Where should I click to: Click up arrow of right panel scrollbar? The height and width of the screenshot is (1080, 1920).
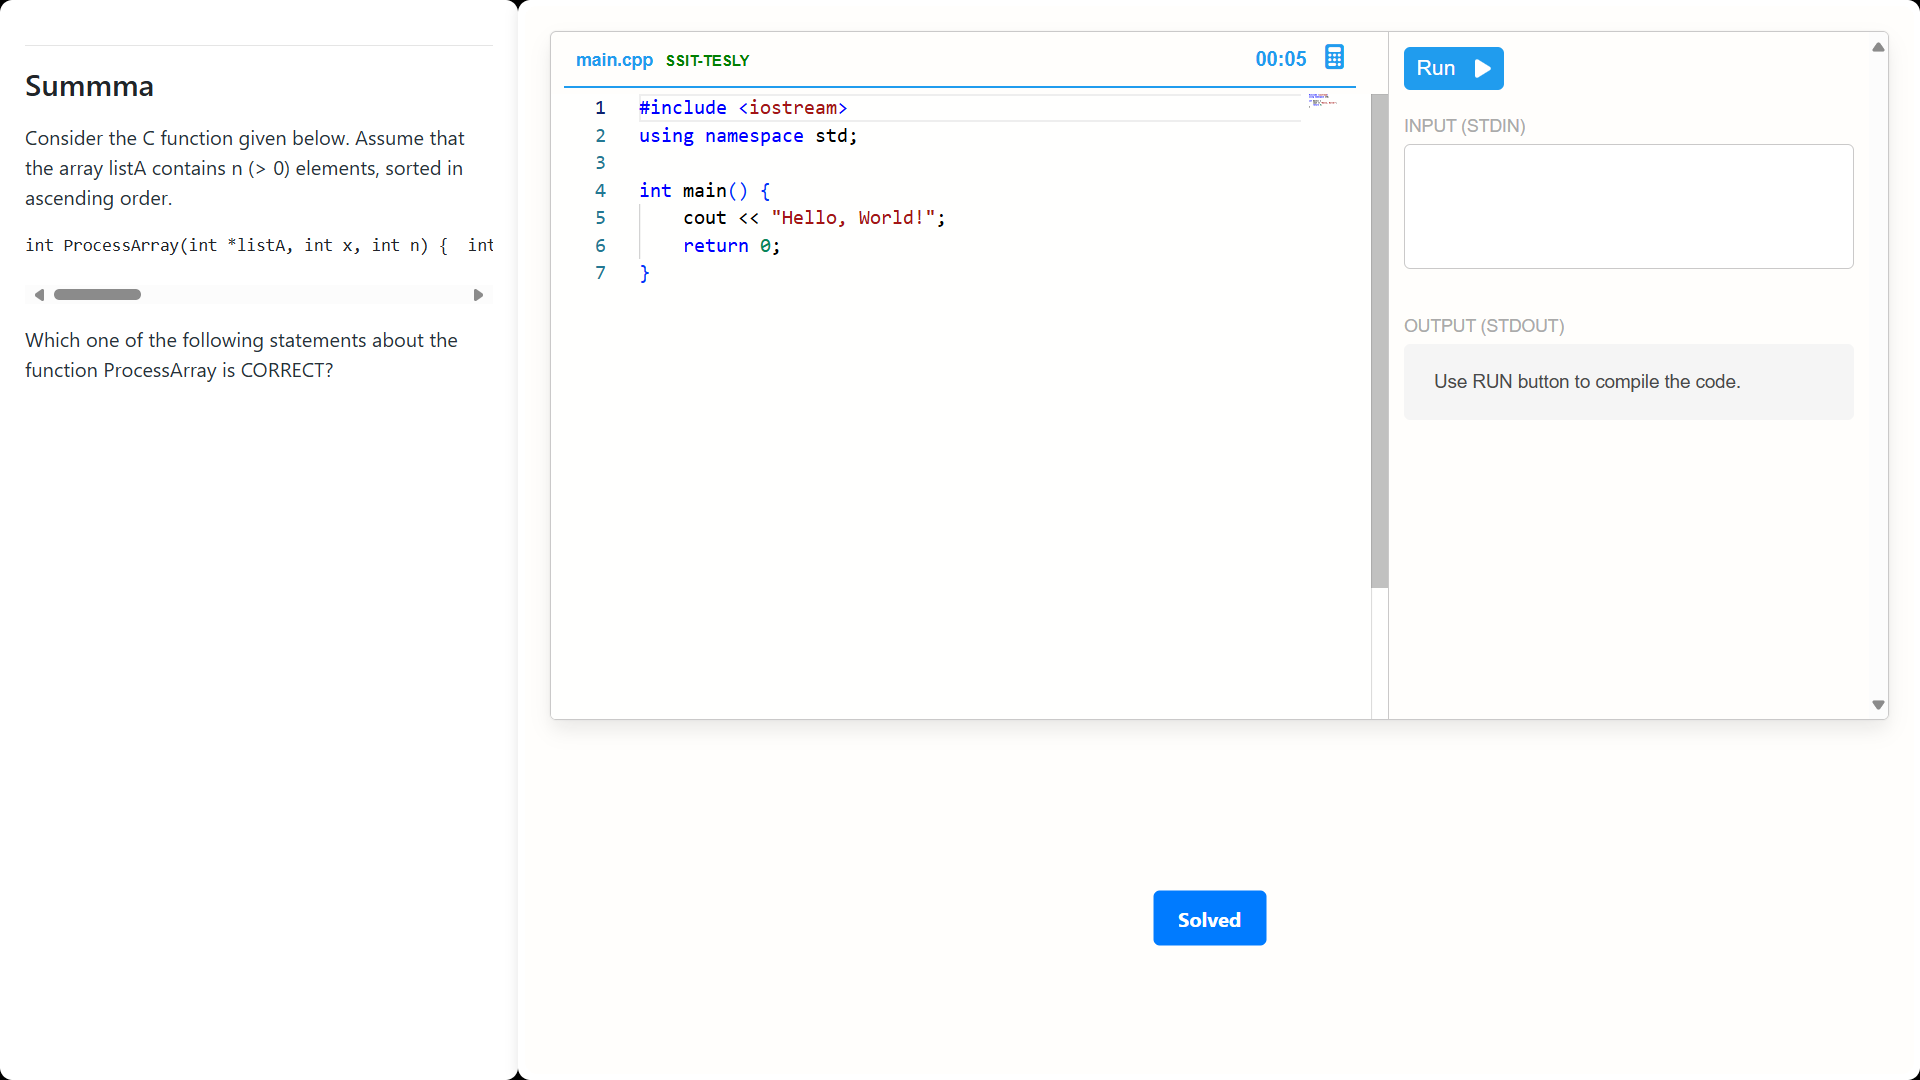pyautogui.click(x=1878, y=47)
